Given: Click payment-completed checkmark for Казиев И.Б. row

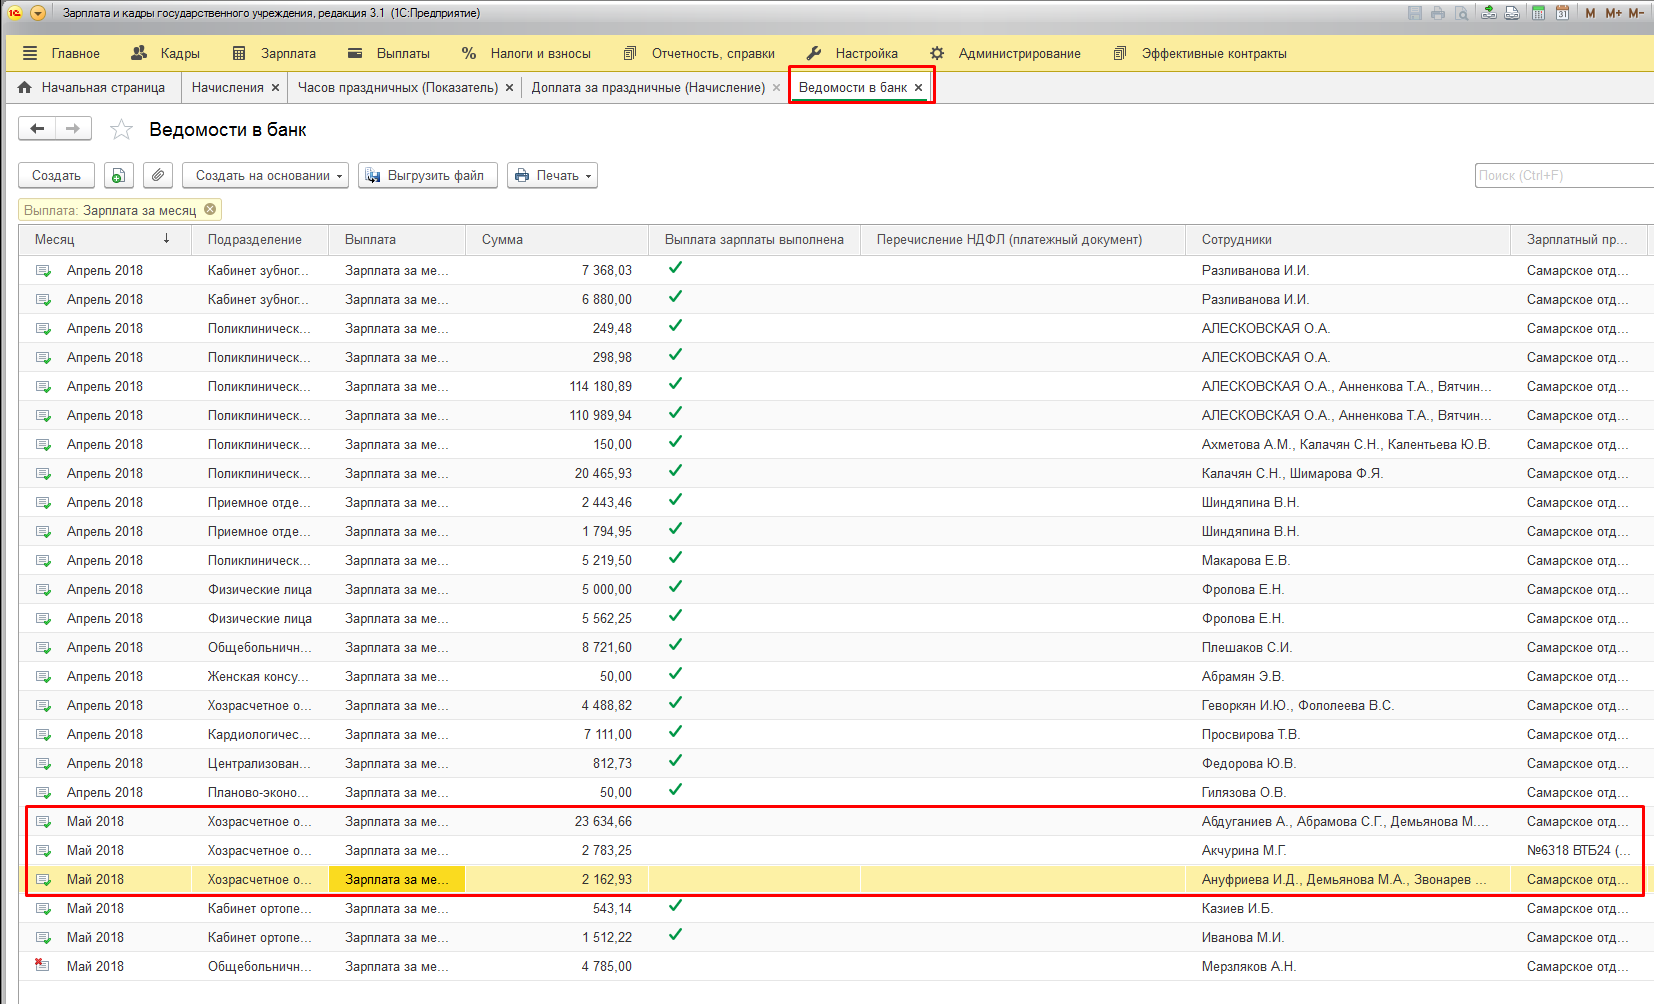Looking at the screenshot, I should point(675,906).
